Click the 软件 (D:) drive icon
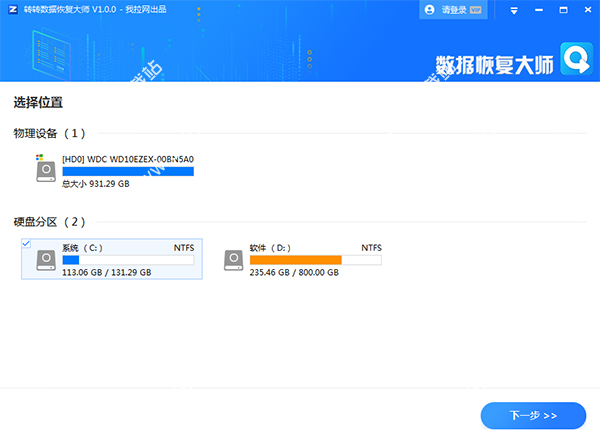The height and width of the screenshot is (443, 600). click(233, 260)
